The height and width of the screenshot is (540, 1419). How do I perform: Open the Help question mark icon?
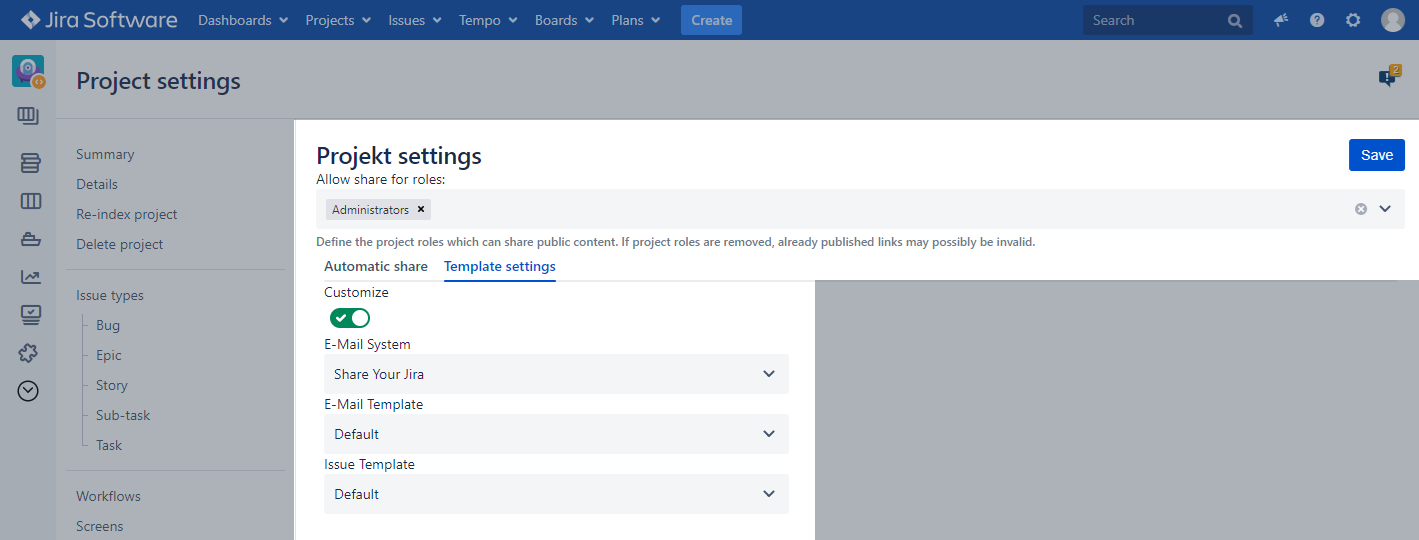[1317, 20]
